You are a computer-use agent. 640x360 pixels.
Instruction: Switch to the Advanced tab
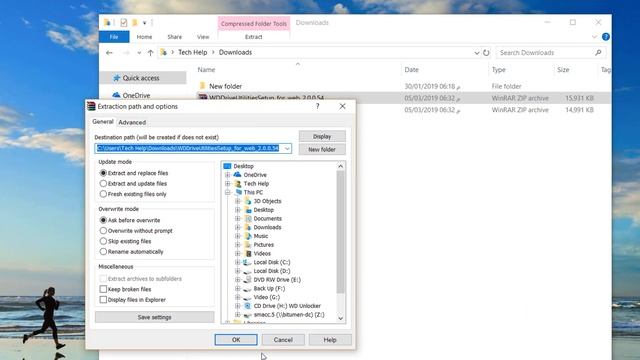click(x=132, y=122)
